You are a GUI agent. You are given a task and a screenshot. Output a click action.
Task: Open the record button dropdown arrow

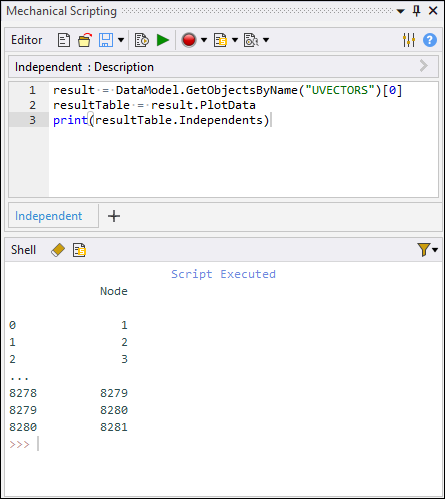[204, 40]
